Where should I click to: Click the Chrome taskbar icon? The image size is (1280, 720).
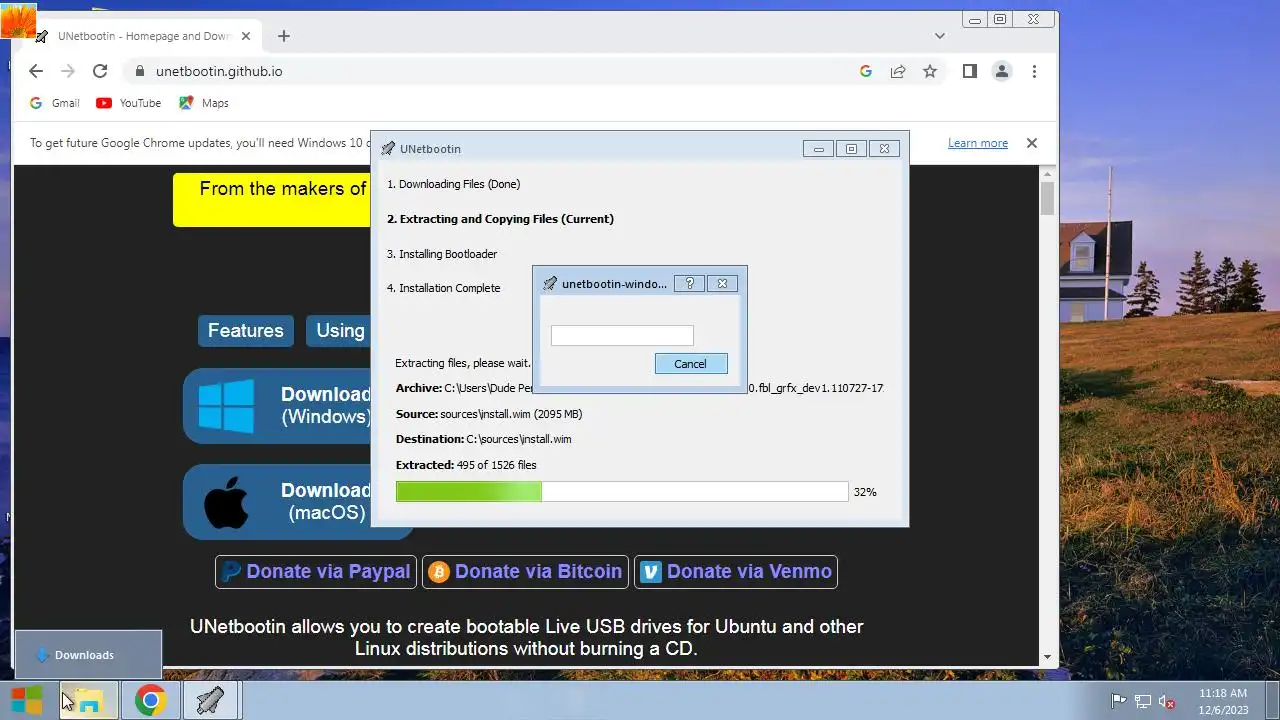coord(150,700)
